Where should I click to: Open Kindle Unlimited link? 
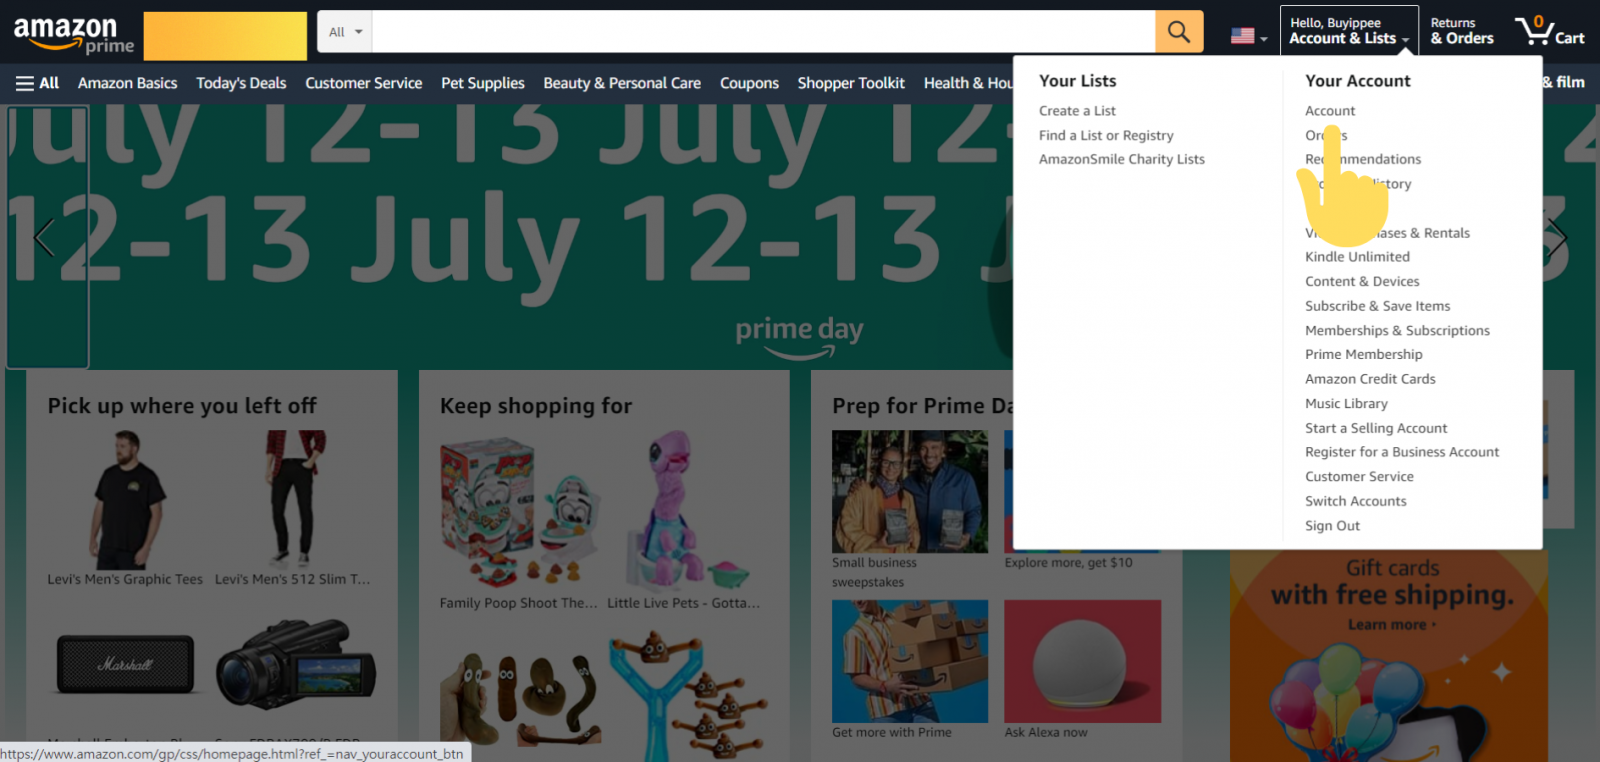pyautogui.click(x=1357, y=257)
